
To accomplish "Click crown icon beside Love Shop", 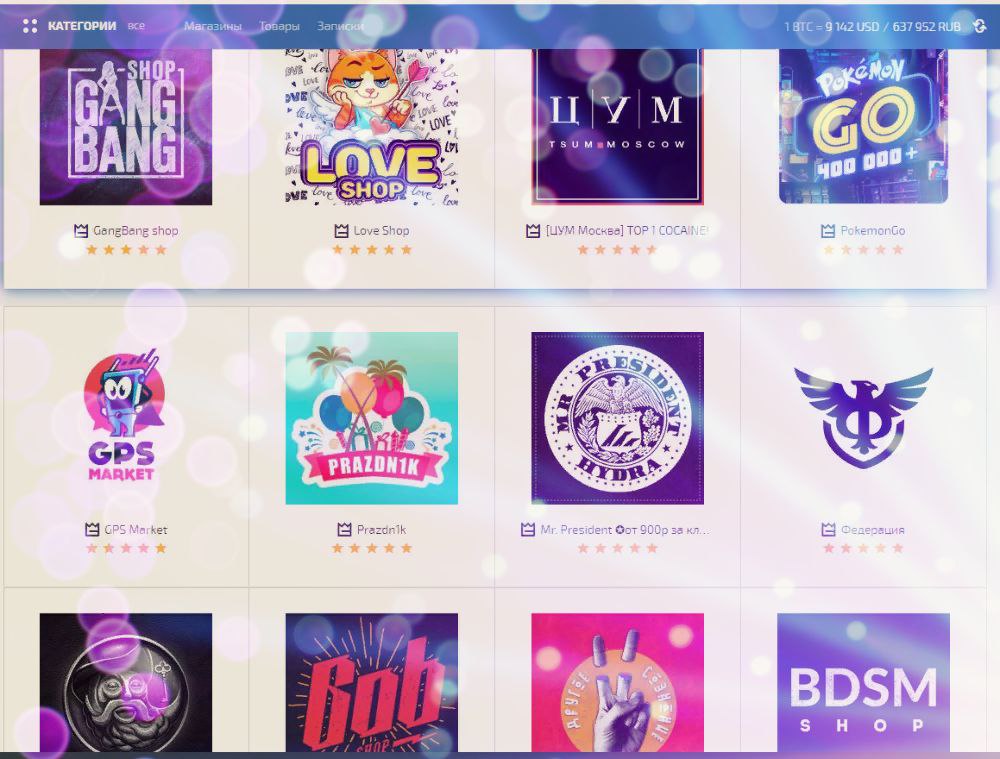I will pos(341,231).
